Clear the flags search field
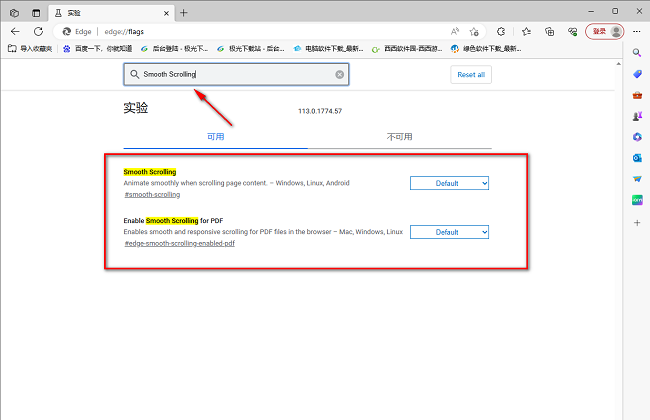 (x=340, y=74)
